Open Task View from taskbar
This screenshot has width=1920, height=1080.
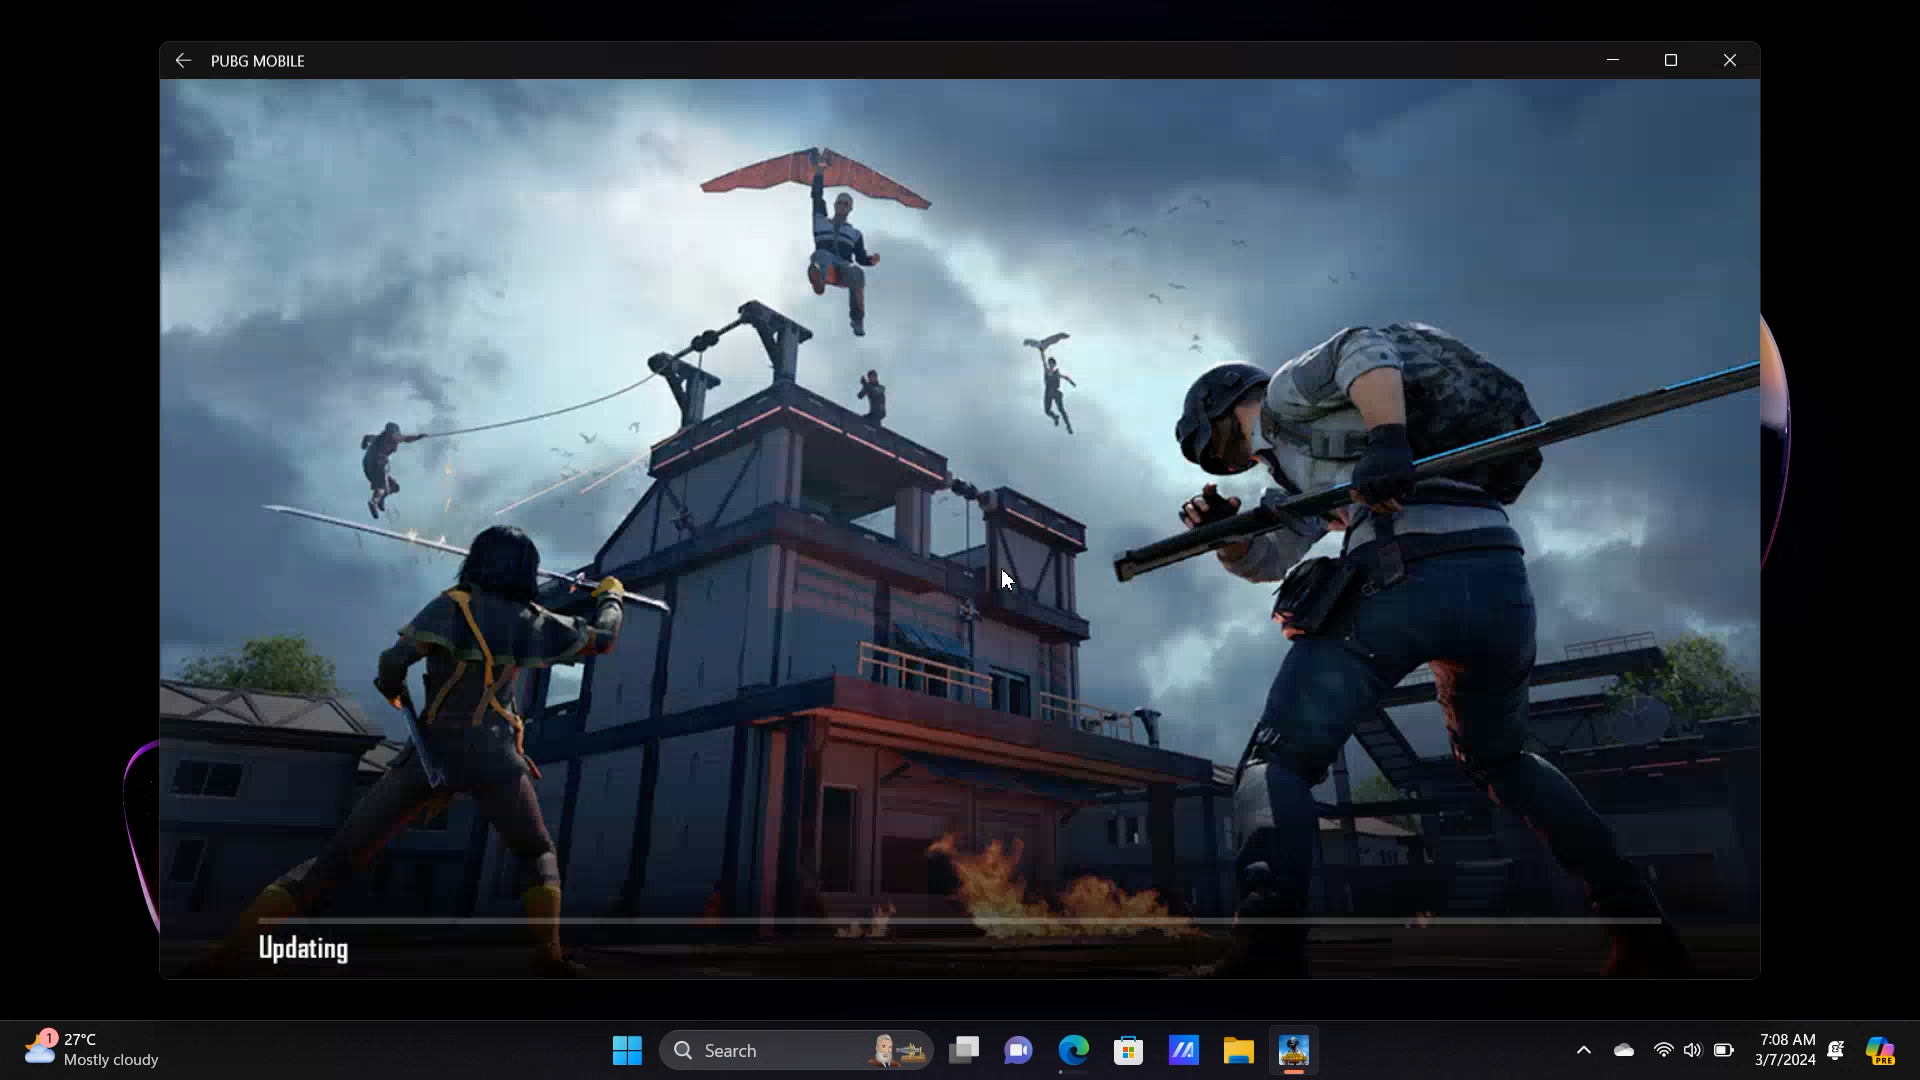pos(964,1050)
